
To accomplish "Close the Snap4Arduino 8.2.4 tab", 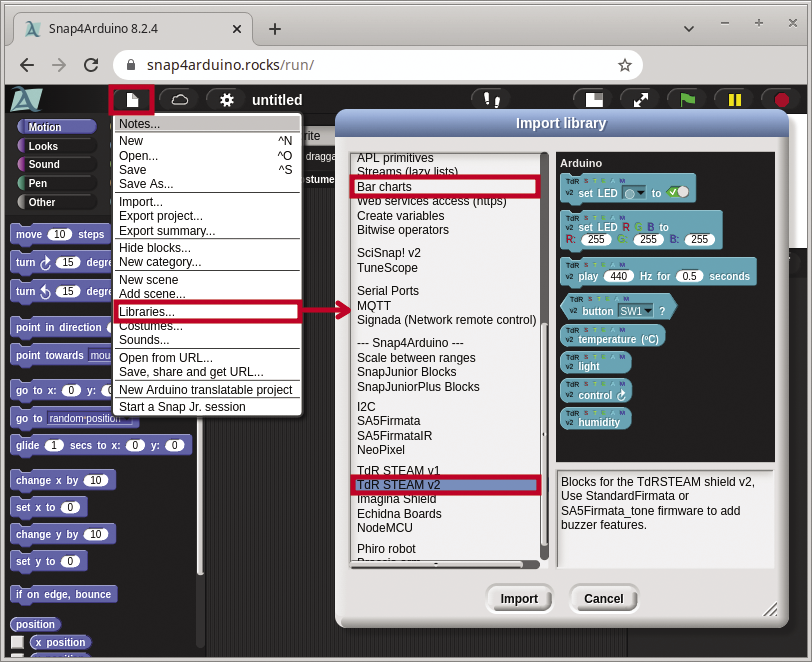I will tap(237, 29).
